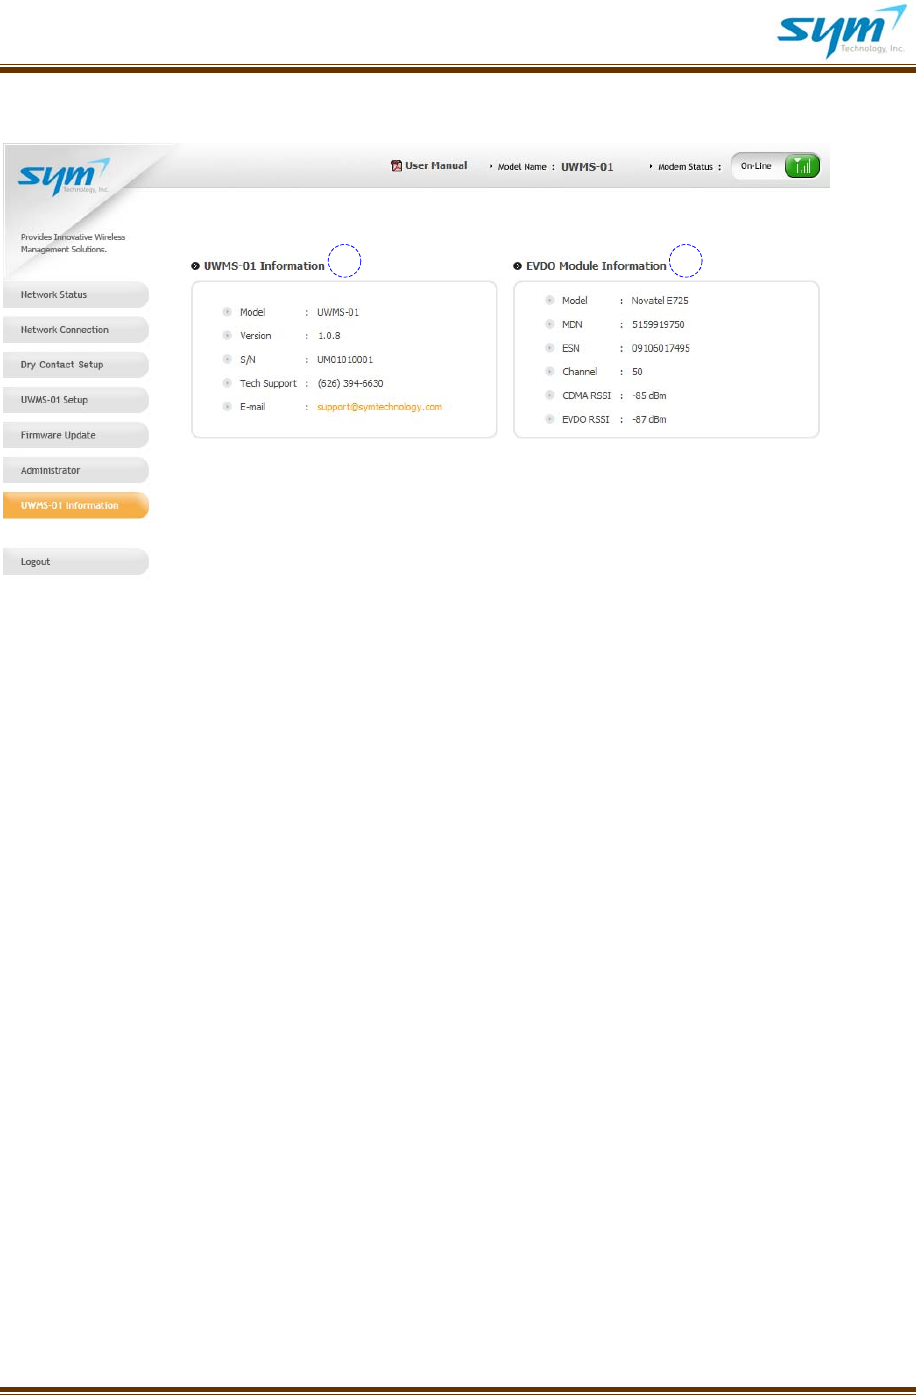The height and width of the screenshot is (1395, 916).
Task: Click the Modem Status label
Action: click(685, 167)
